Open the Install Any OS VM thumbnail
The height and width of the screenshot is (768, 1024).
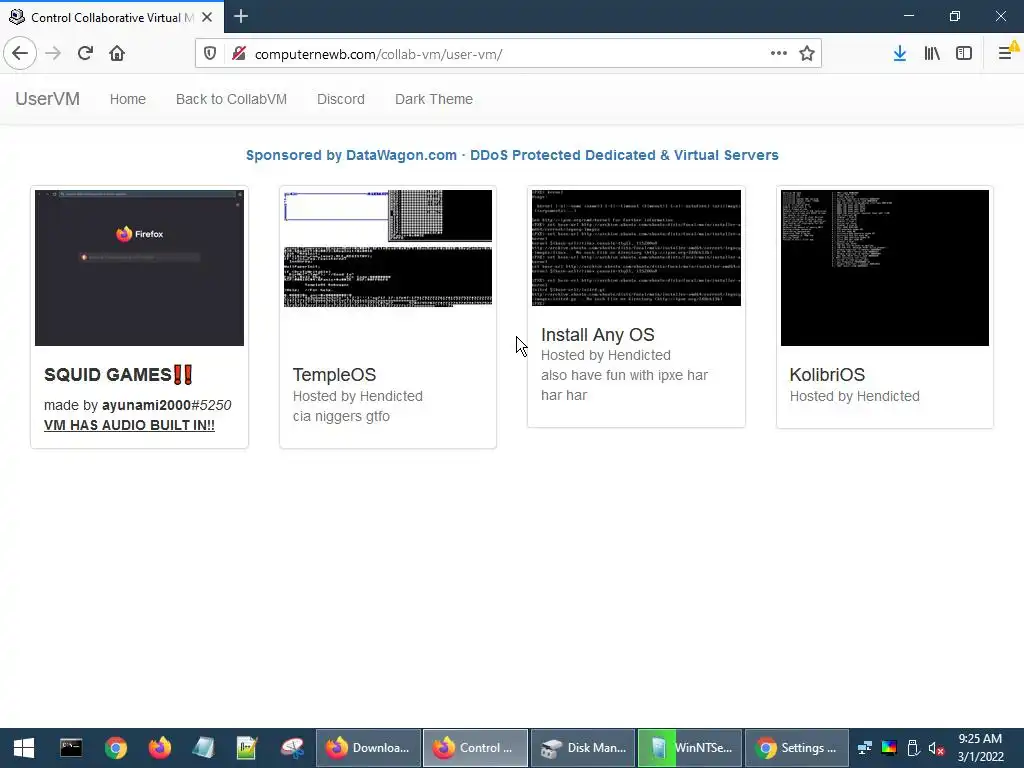click(x=636, y=248)
